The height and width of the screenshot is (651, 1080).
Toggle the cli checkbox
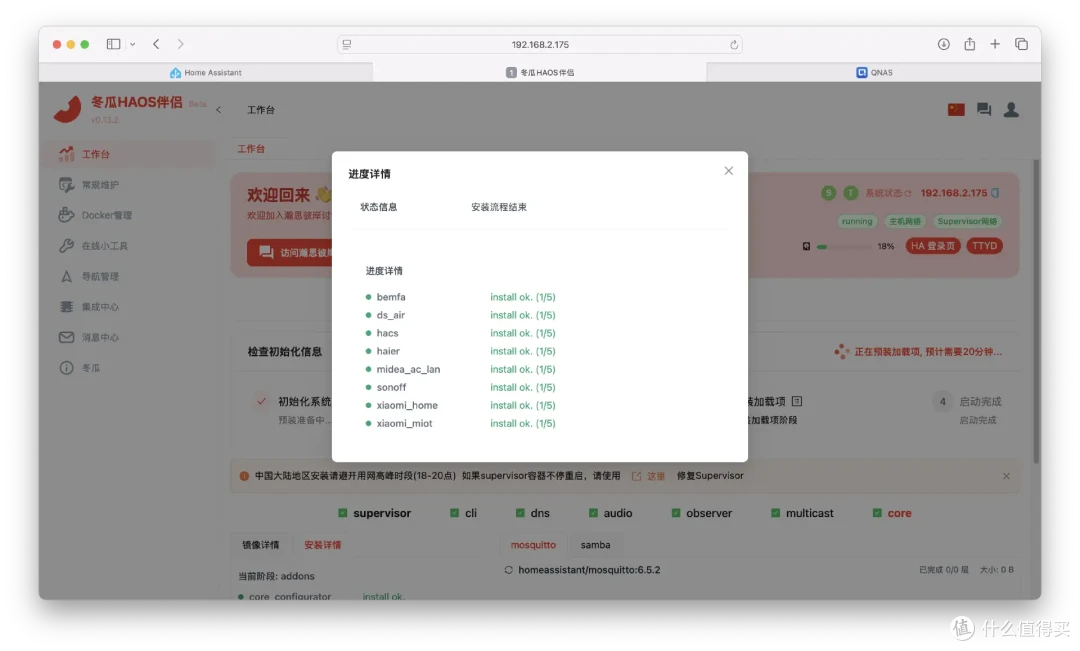click(x=454, y=513)
